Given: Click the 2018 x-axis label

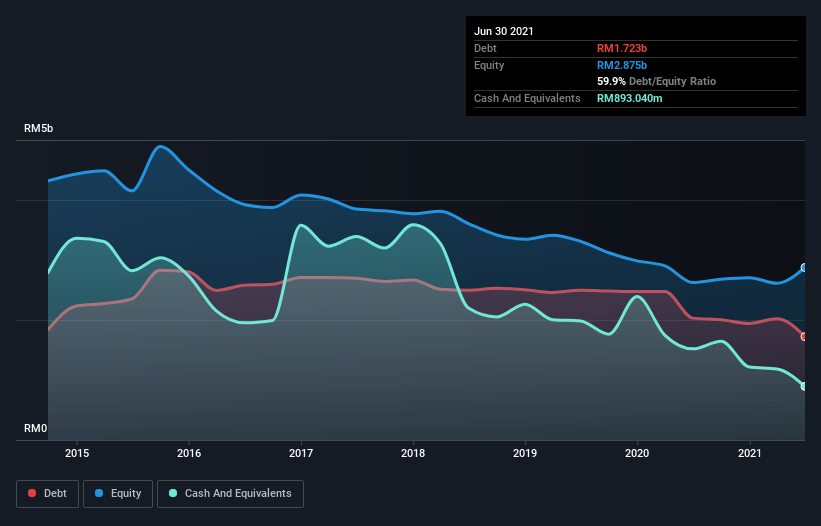Looking at the screenshot, I should coord(413,453).
